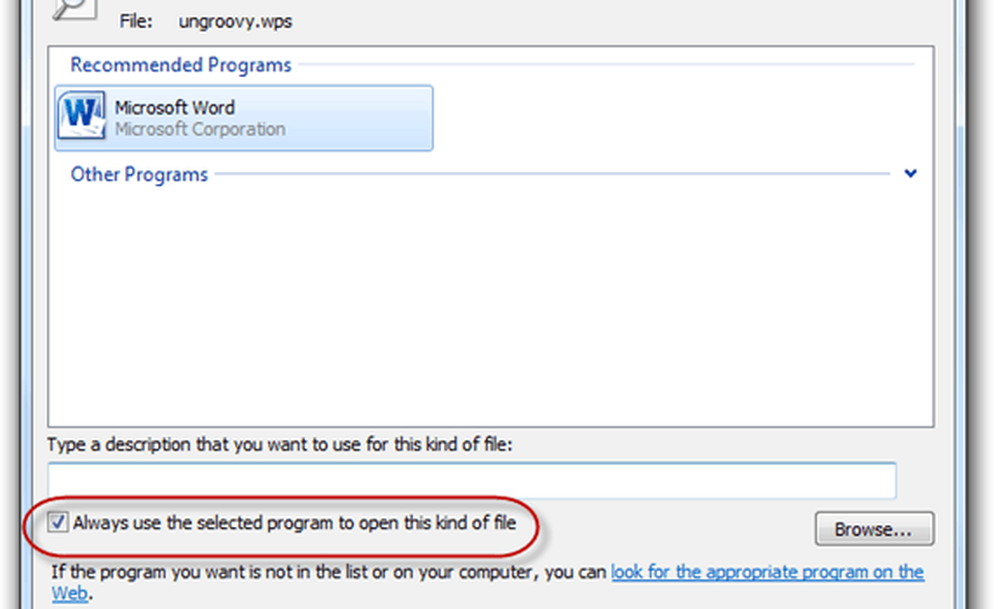Select the Microsoft Word program name
The width and height of the screenshot is (1000, 609).
coord(174,107)
